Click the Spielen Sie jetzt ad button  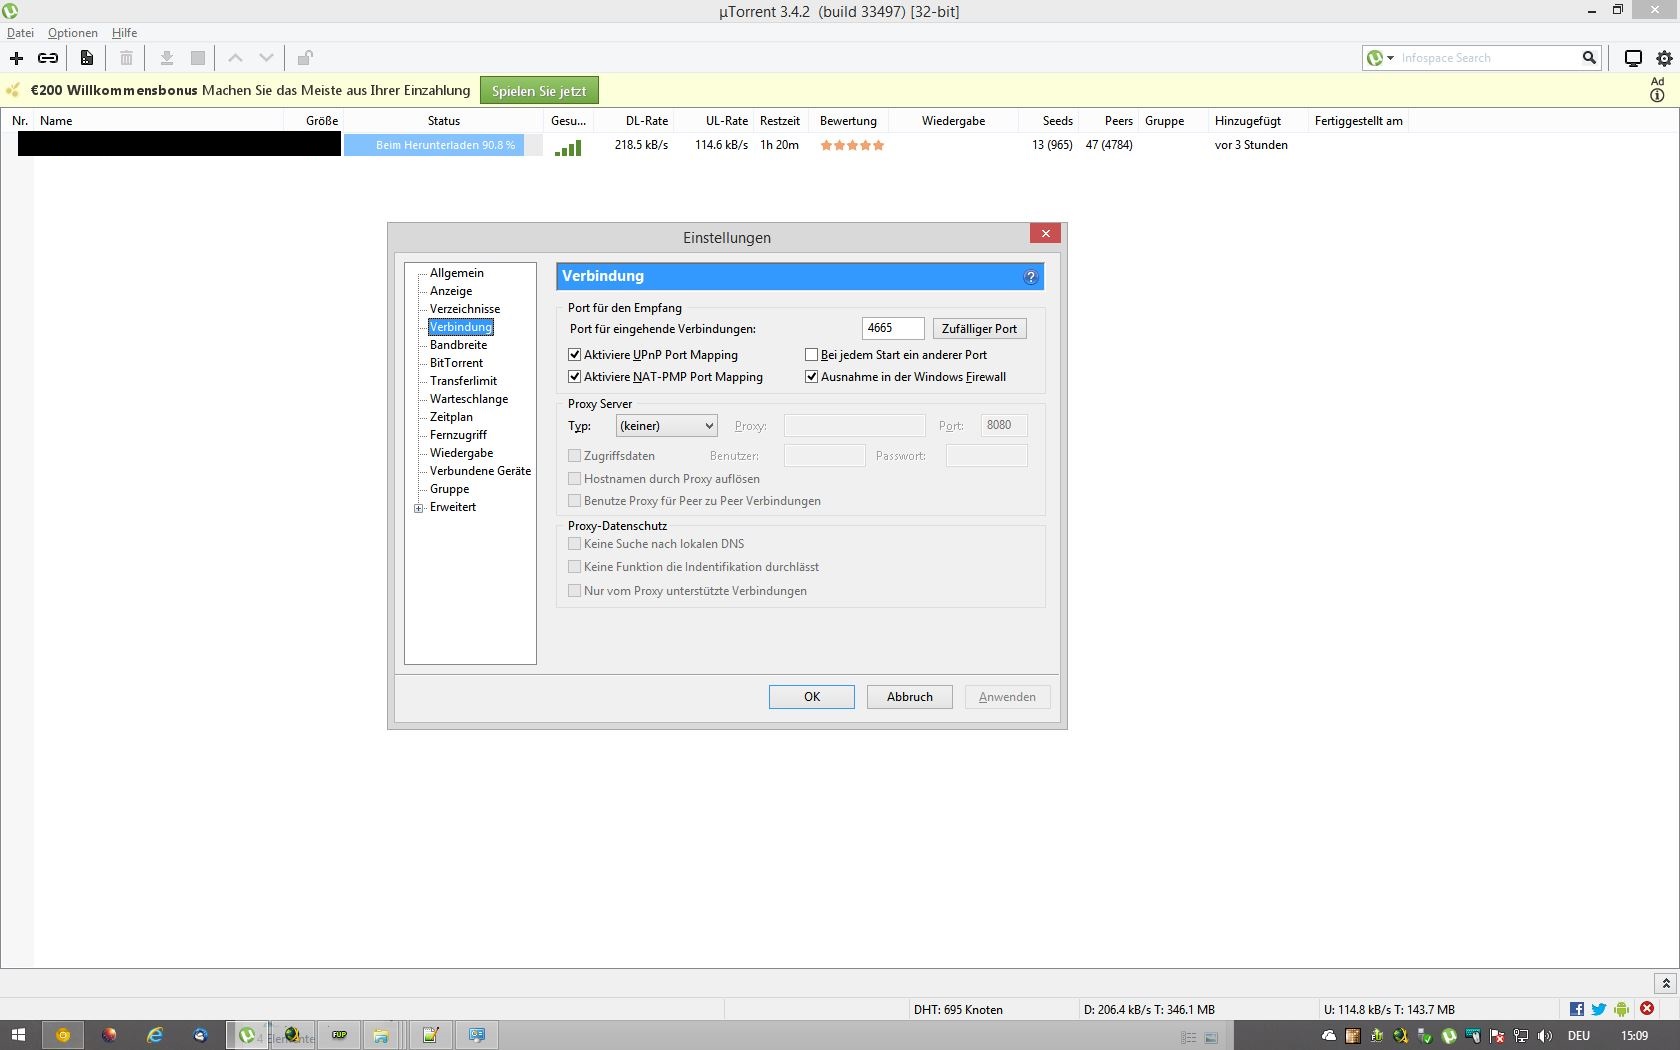click(x=539, y=91)
